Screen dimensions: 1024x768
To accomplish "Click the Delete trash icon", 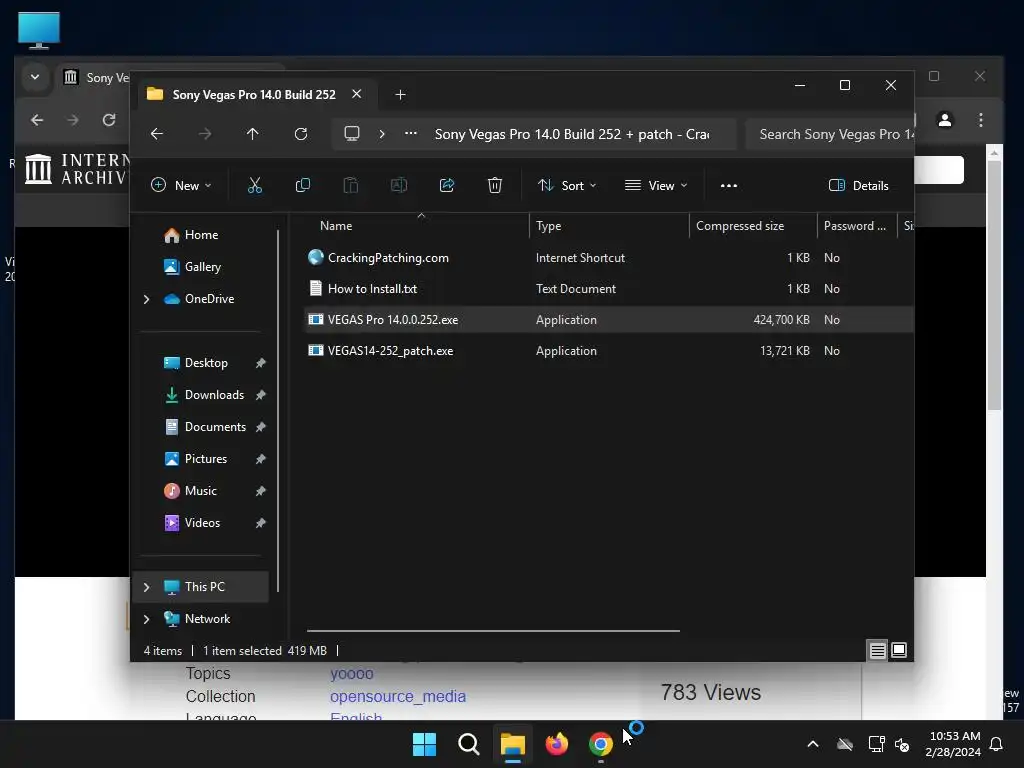I will pyautogui.click(x=494, y=185).
